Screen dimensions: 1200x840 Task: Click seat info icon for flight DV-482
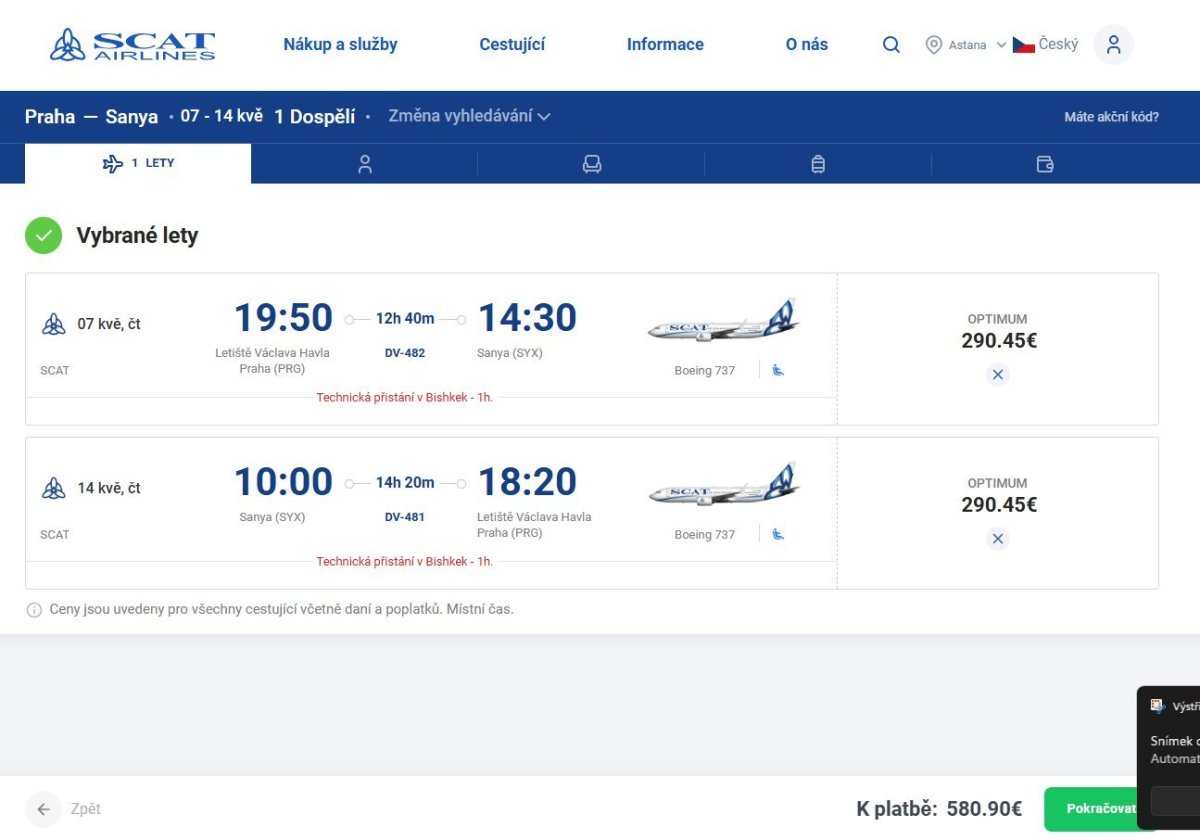coord(778,370)
